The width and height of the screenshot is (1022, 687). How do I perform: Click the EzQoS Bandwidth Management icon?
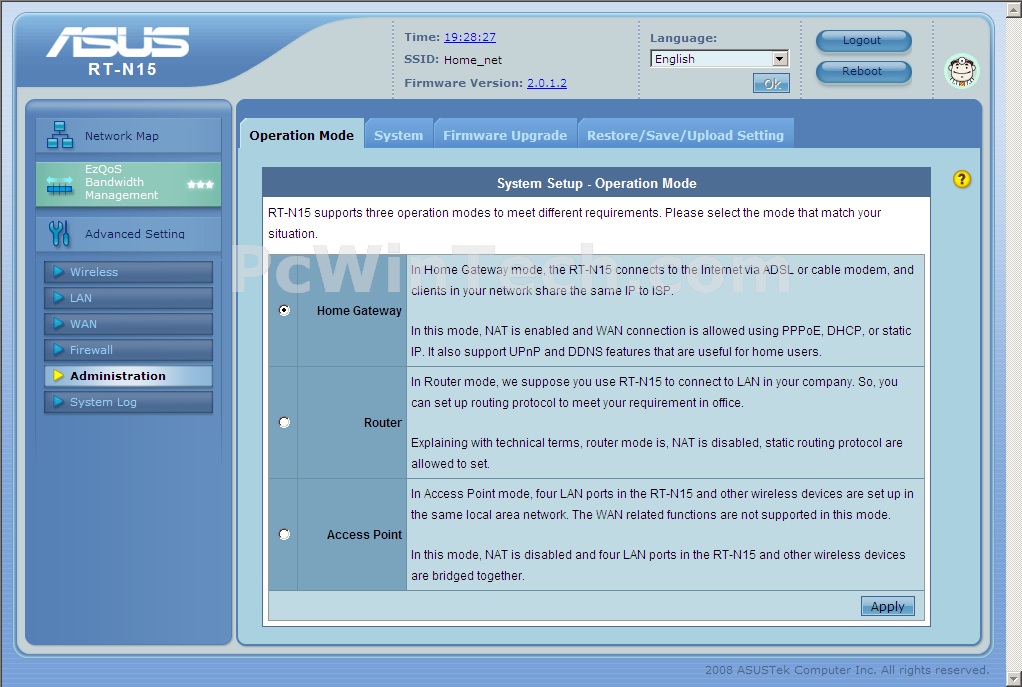pos(60,186)
